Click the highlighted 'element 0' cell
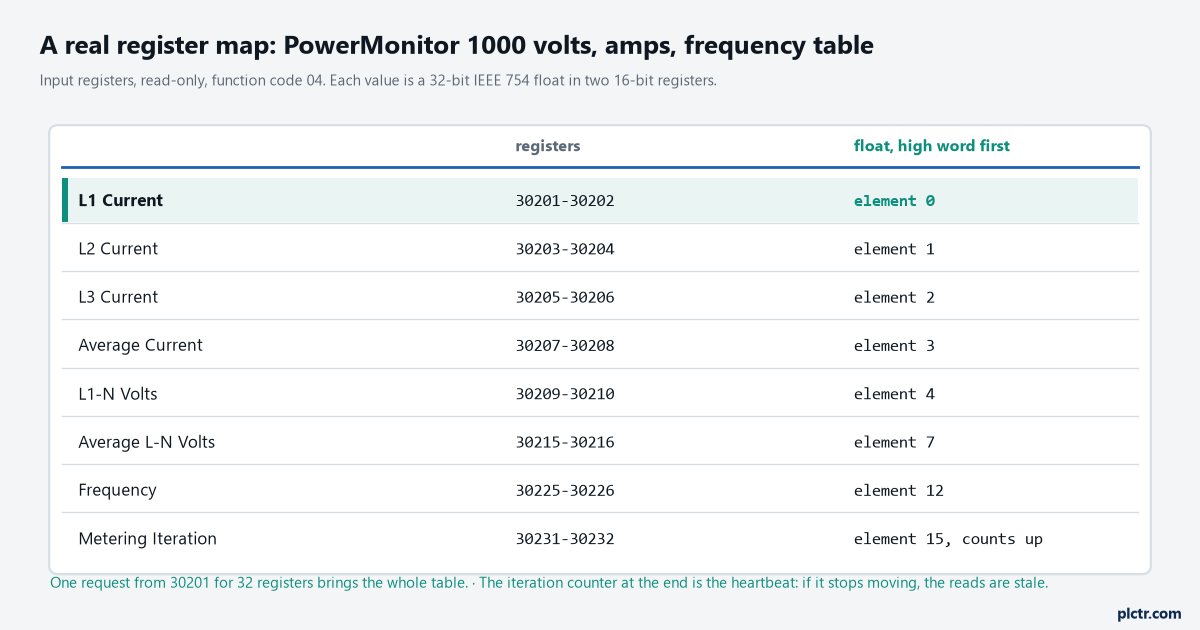Image resolution: width=1200 pixels, height=630 pixels. 894,201
